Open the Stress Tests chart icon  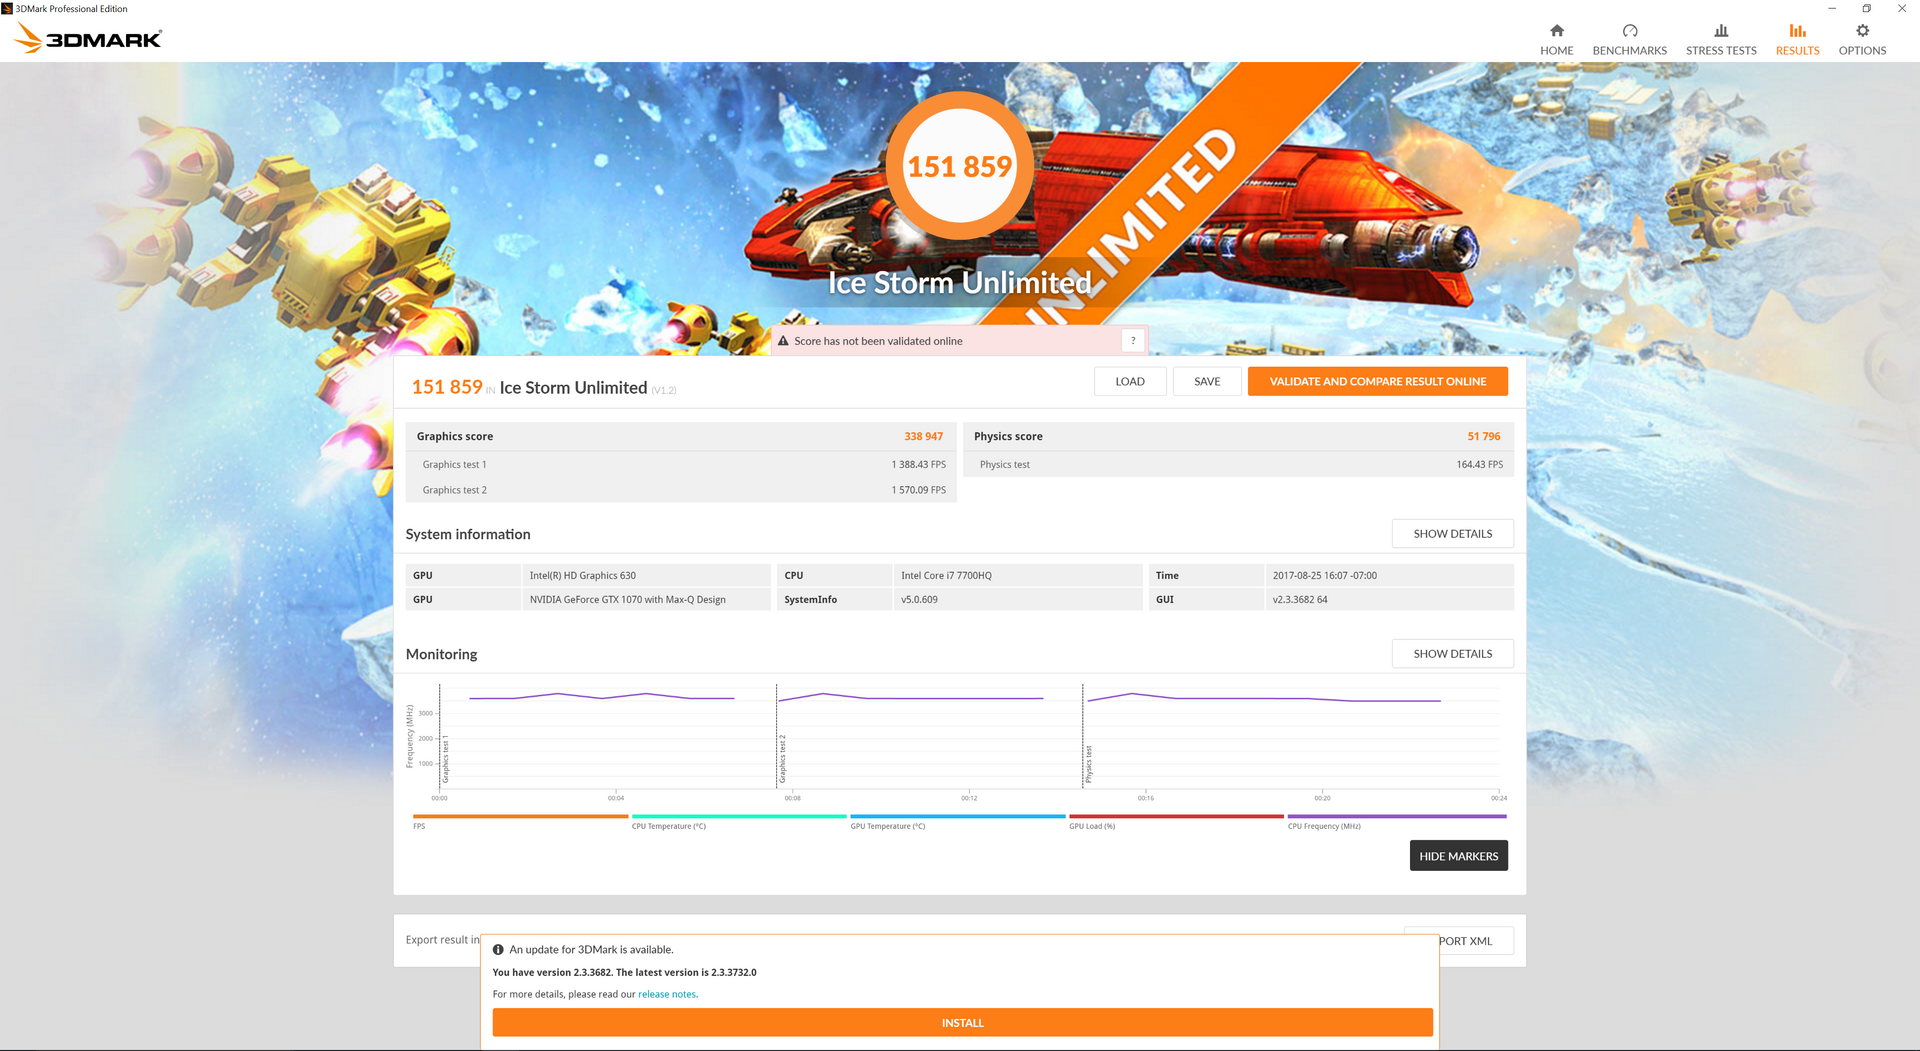click(x=1721, y=31)
